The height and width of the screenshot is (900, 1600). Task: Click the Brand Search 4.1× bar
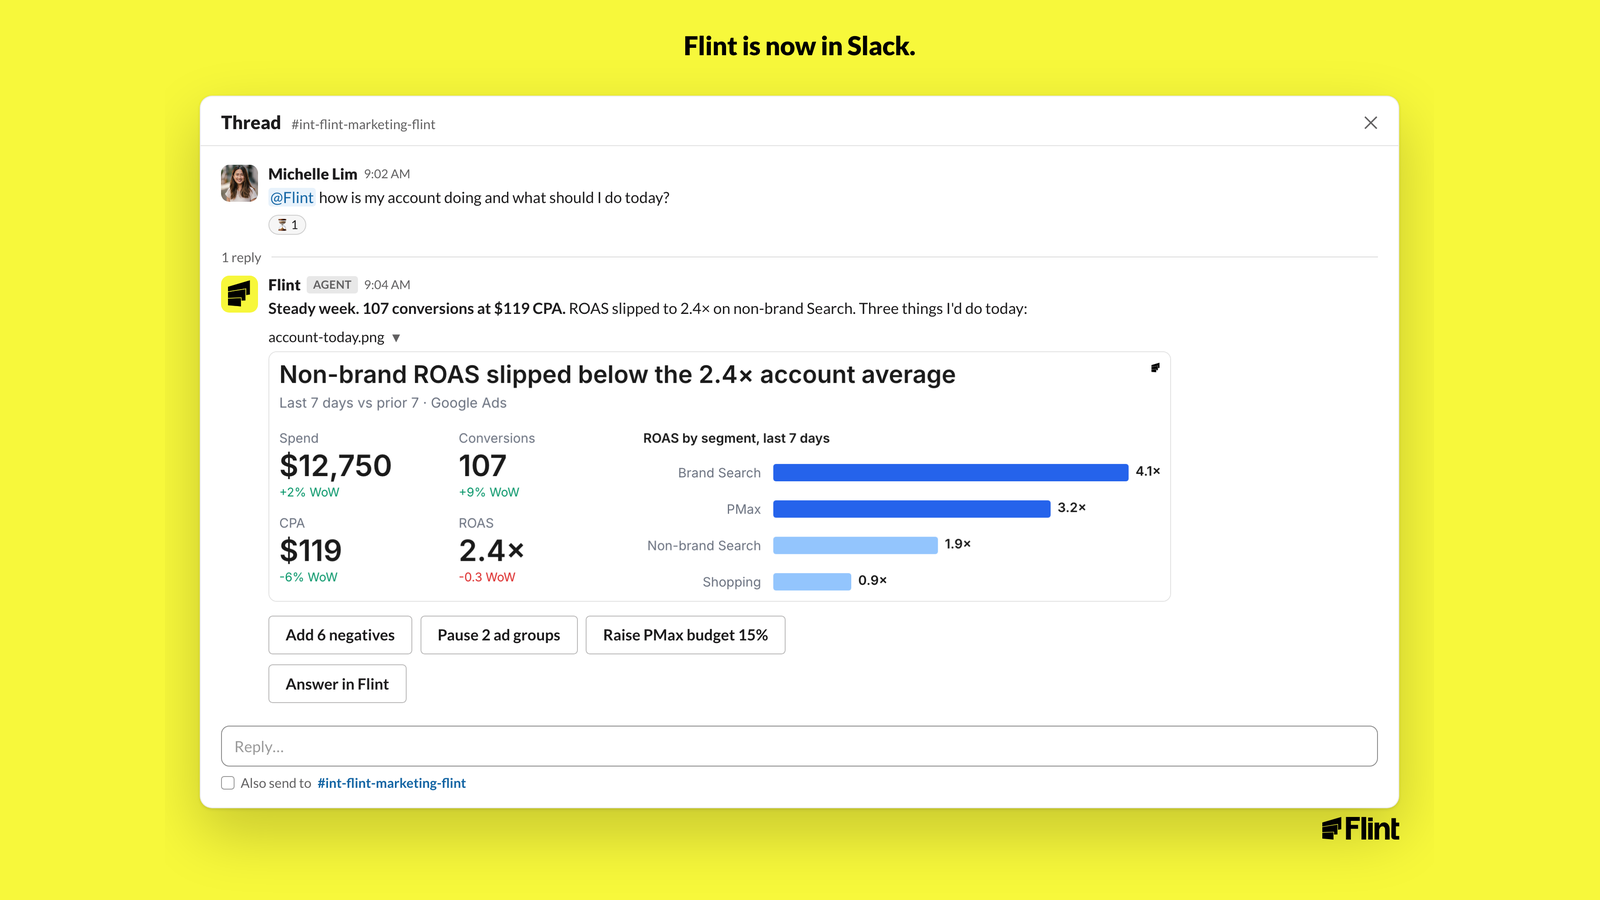(950, 472)
